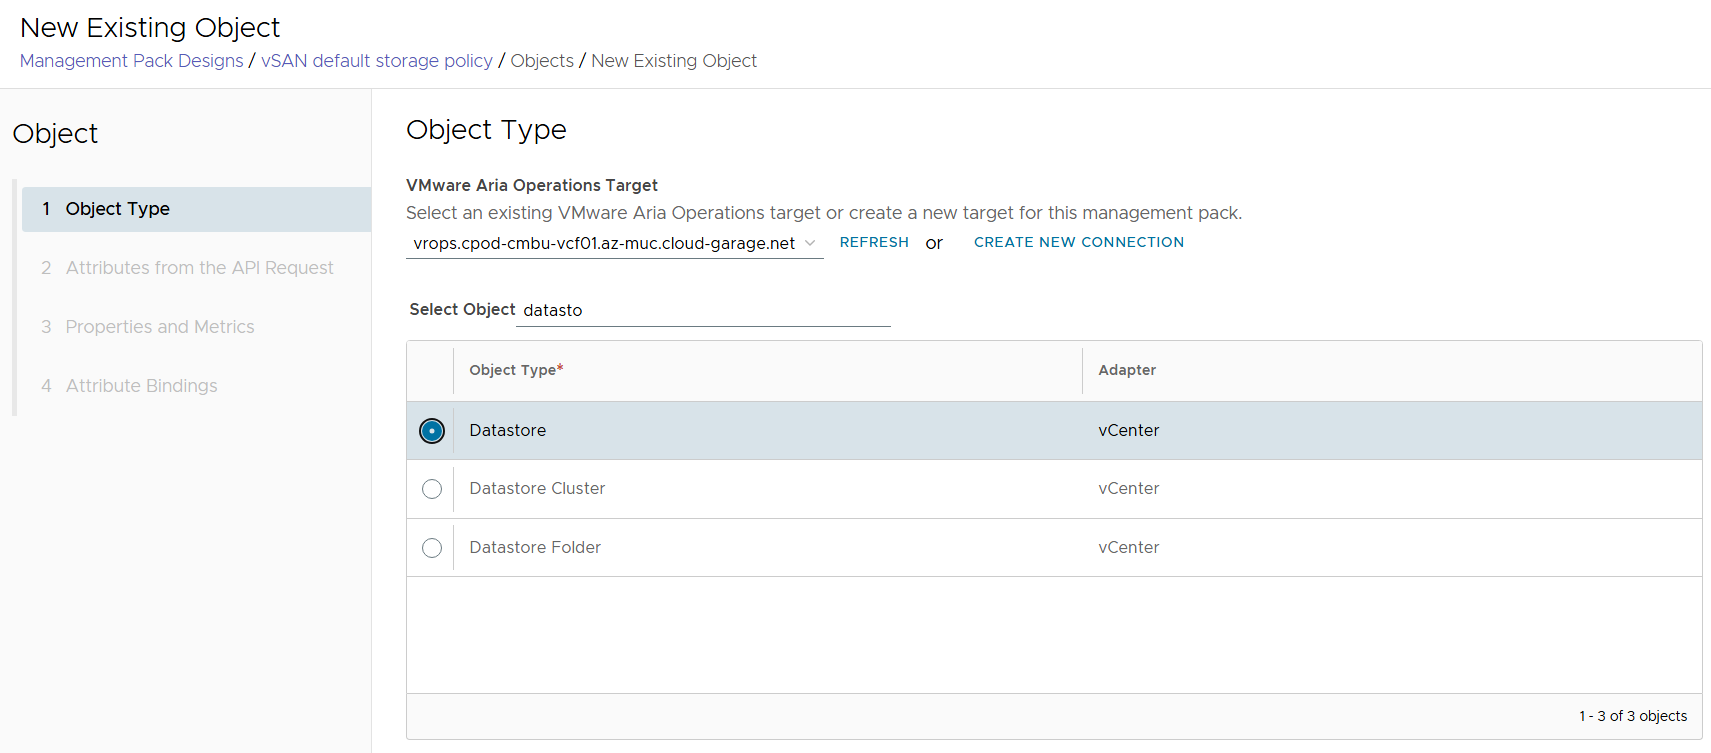This screenshot has width=1711, height=753.
Task: Click CREATE NEW CONNECTION
Action: pyautogui.click(x=1078, y=242)
